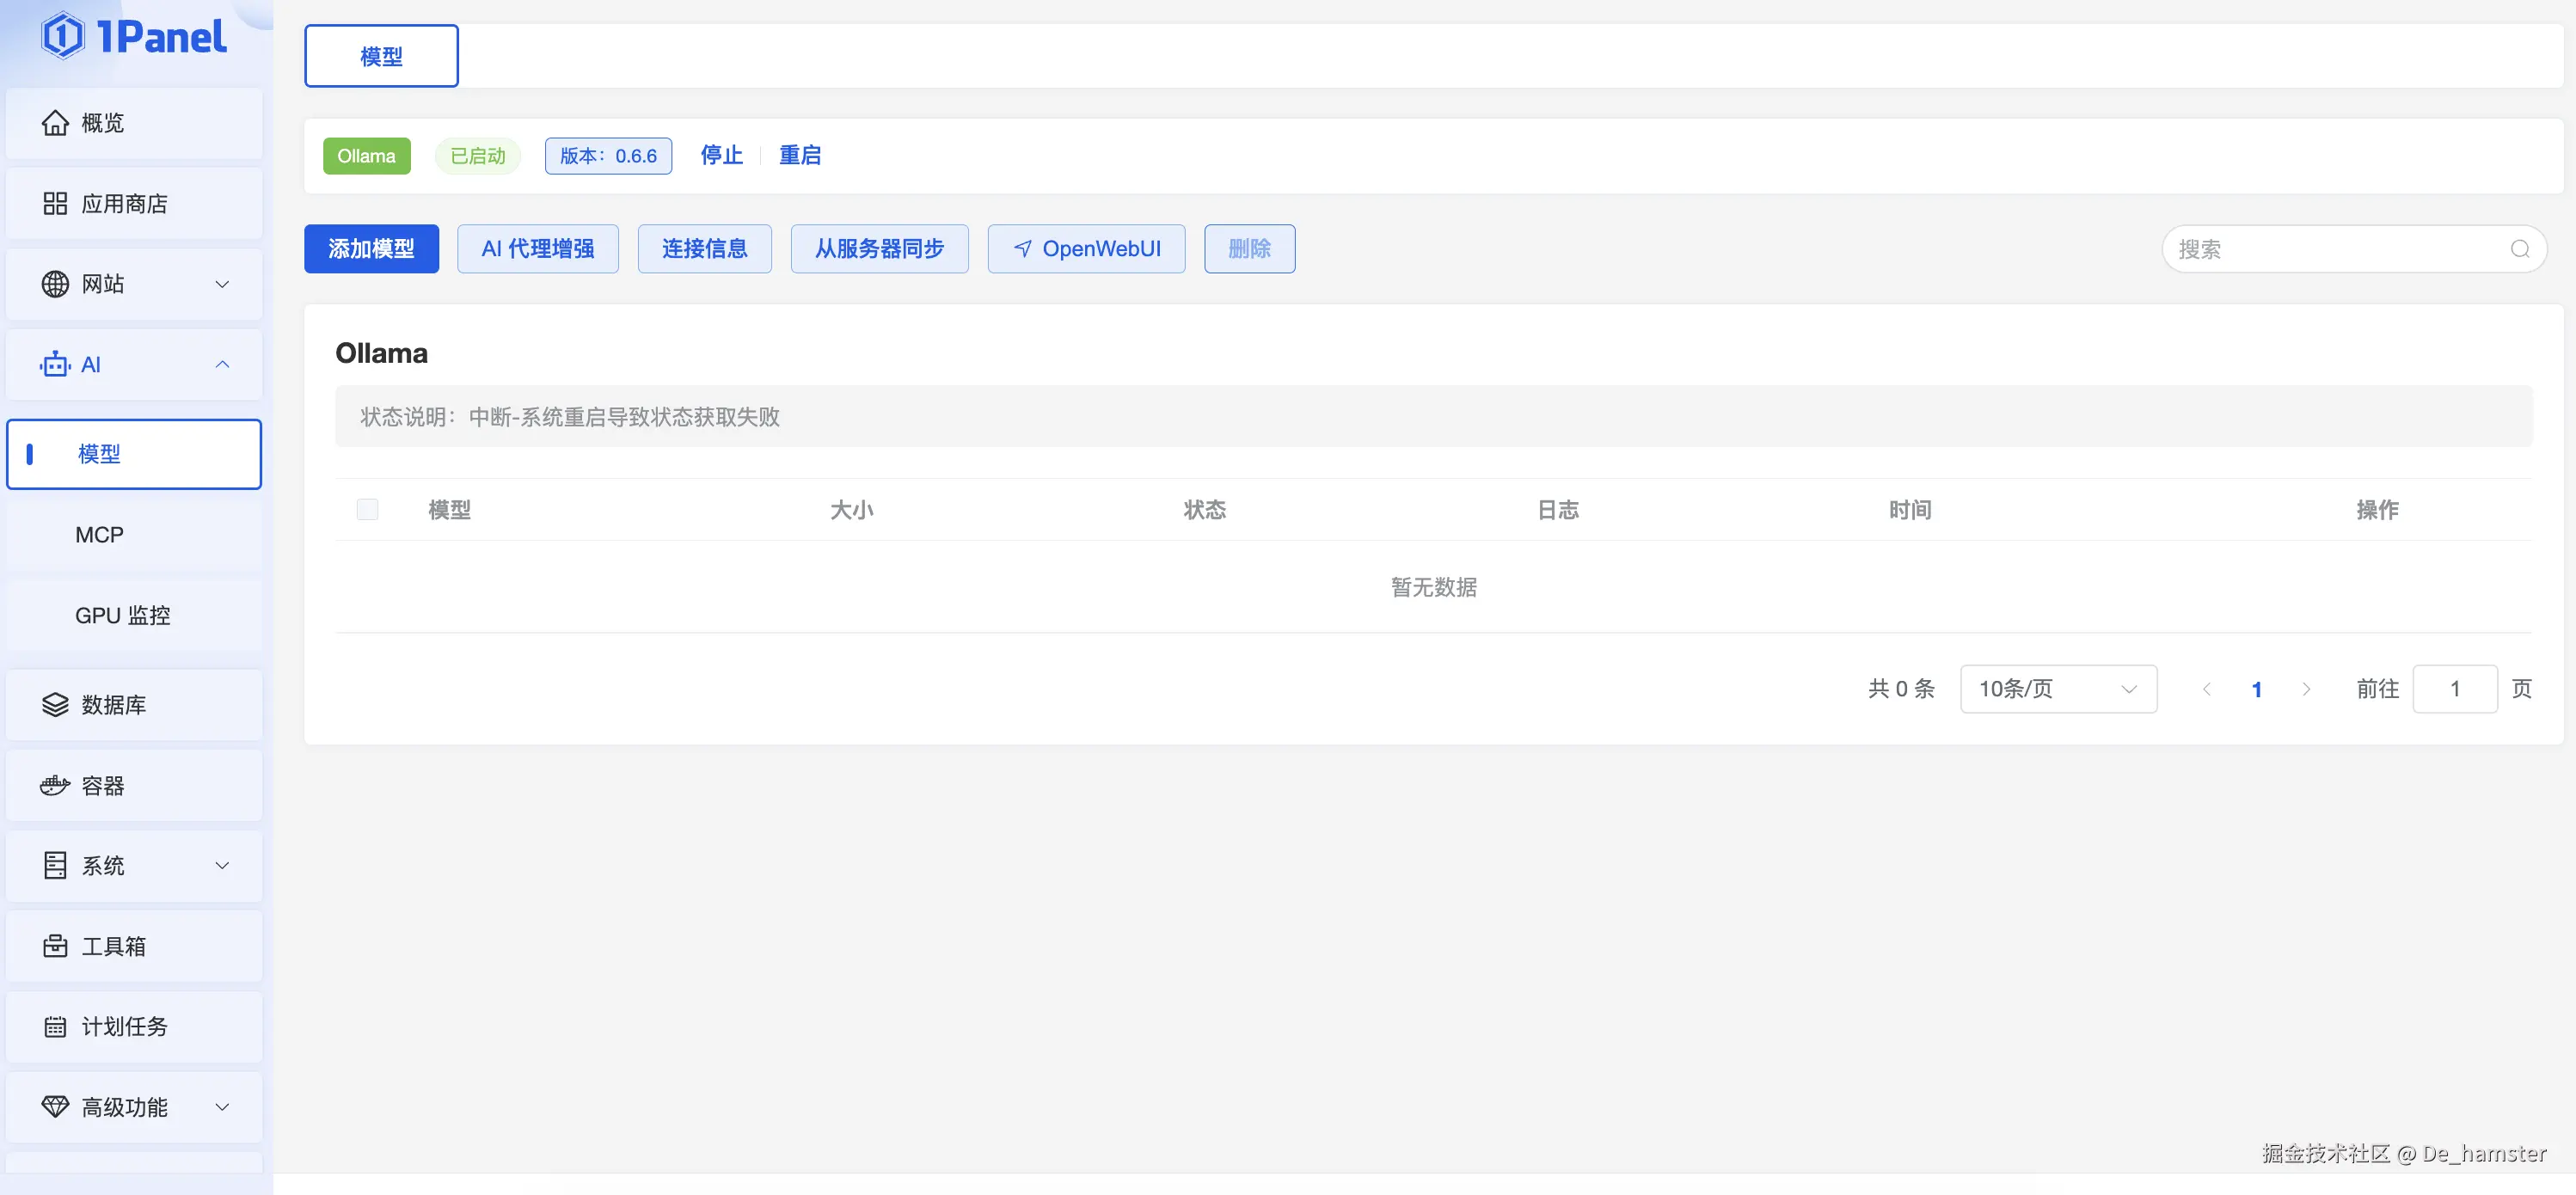
Task: Open 应用商店 grid icon
Action: (x=55, y=204)
